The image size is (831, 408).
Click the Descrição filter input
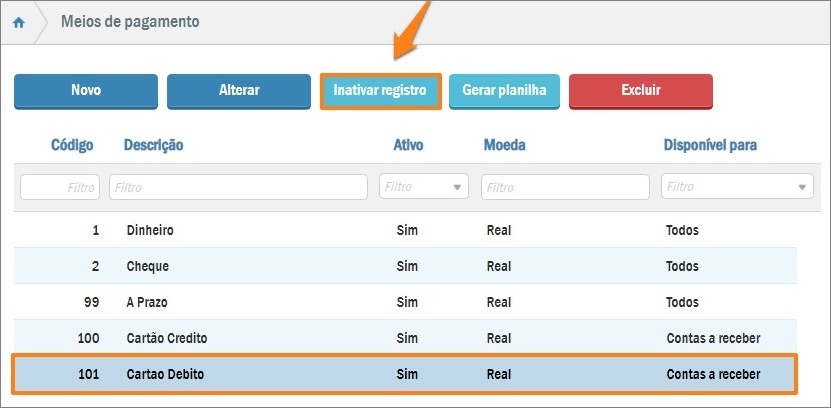(238, 187)
